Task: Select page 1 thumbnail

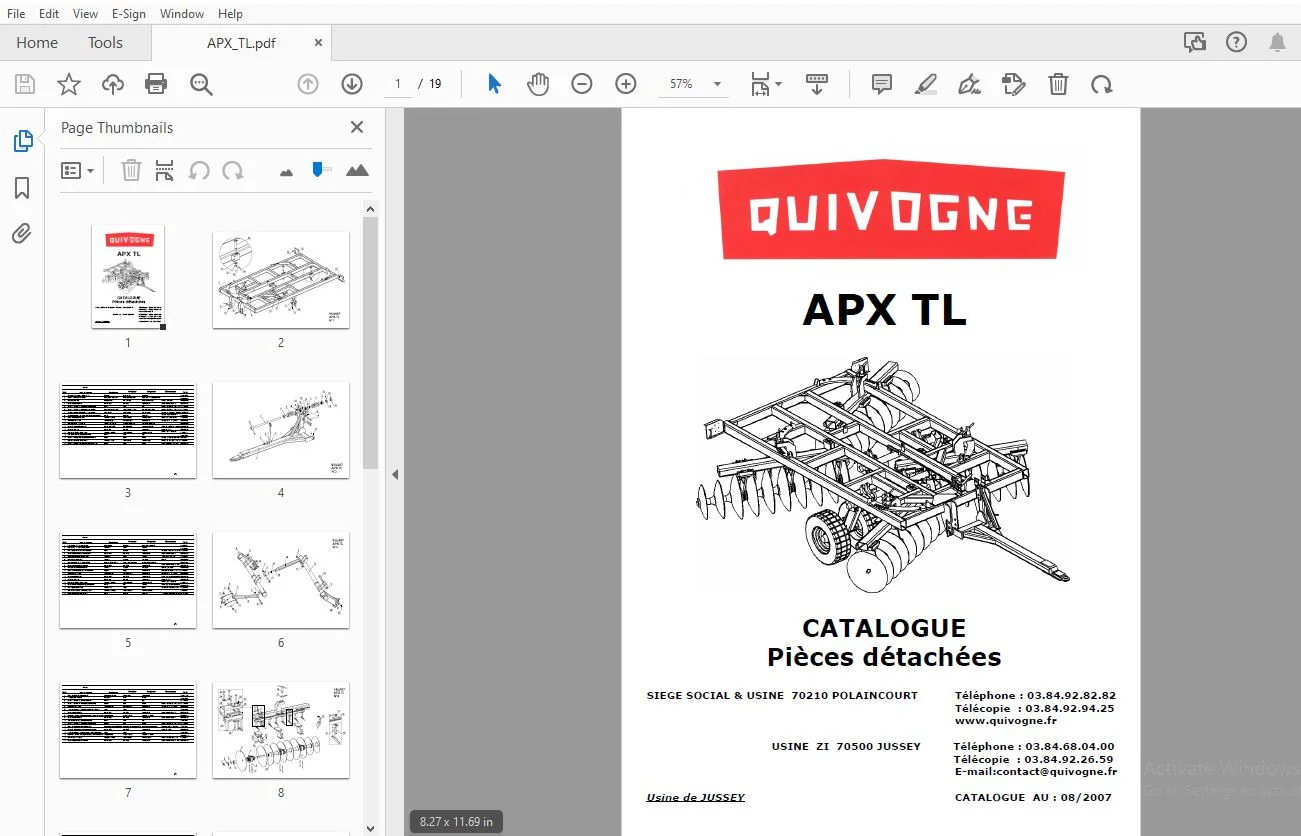Action: [x=128, y=277]
